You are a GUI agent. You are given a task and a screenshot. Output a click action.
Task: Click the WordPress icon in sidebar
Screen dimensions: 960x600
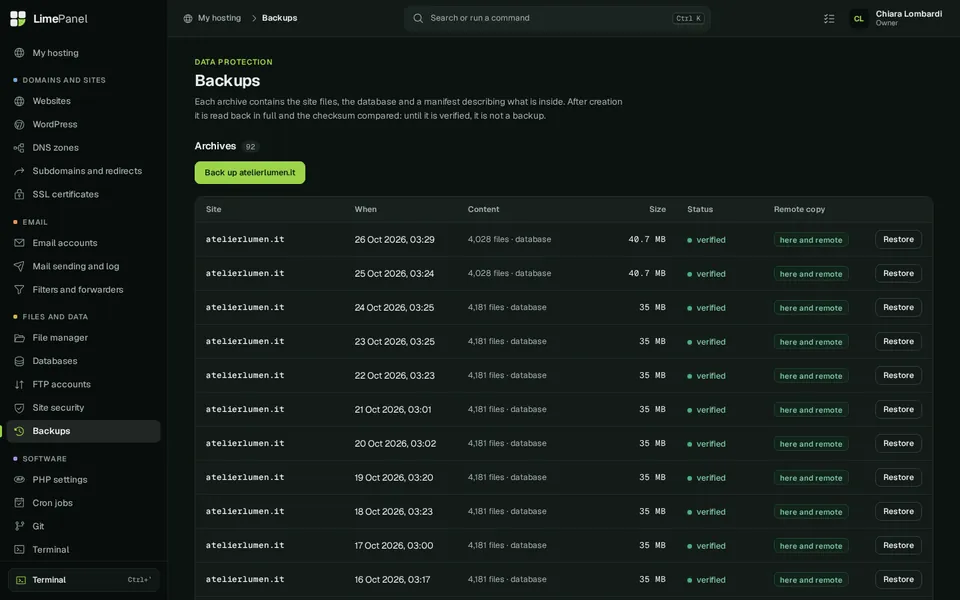[20, 124]
